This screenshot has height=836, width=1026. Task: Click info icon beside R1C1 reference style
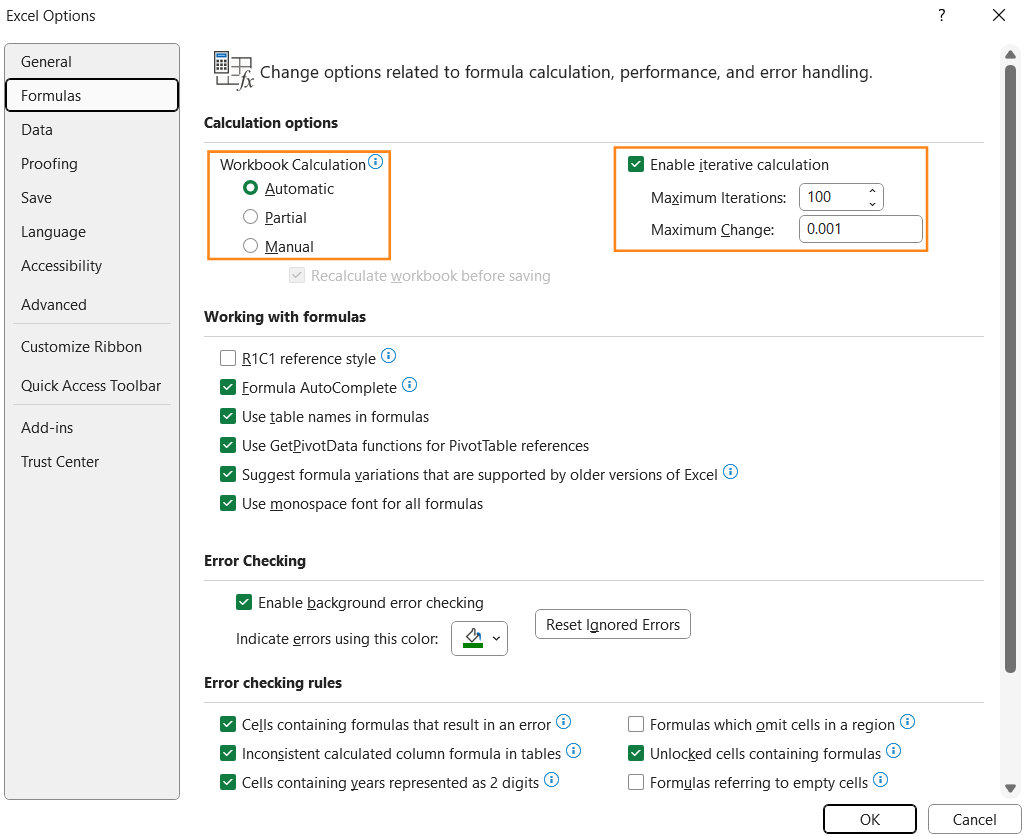coord(389,356)
